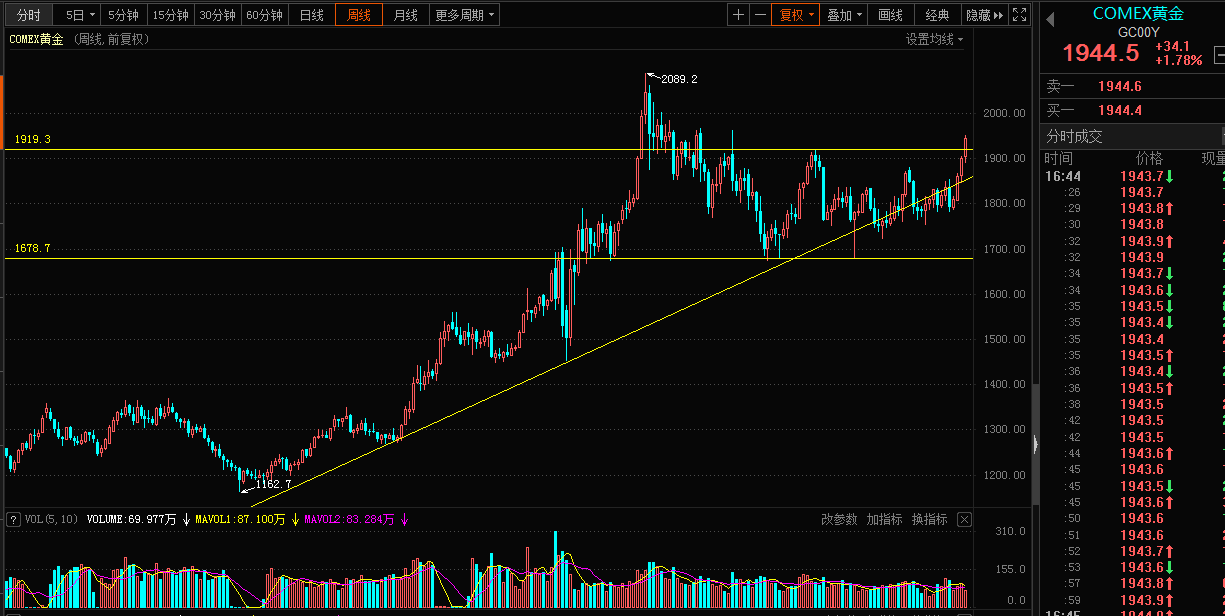This screenshot has width=1225, height=616.
Task: Select the :38 tick row 1943.5
Action: tap(1132, 404)
